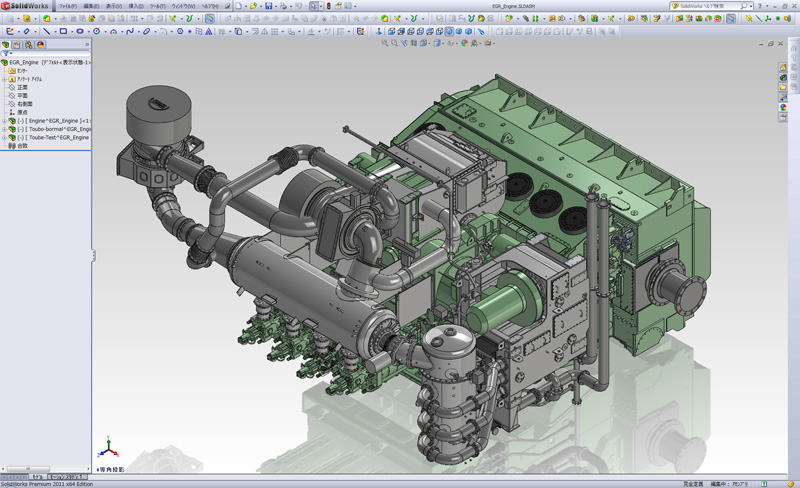Screen dimensions: 800x488
Task: Expand the feature tree panel with the chevron
Action: [x=86, y=45]
